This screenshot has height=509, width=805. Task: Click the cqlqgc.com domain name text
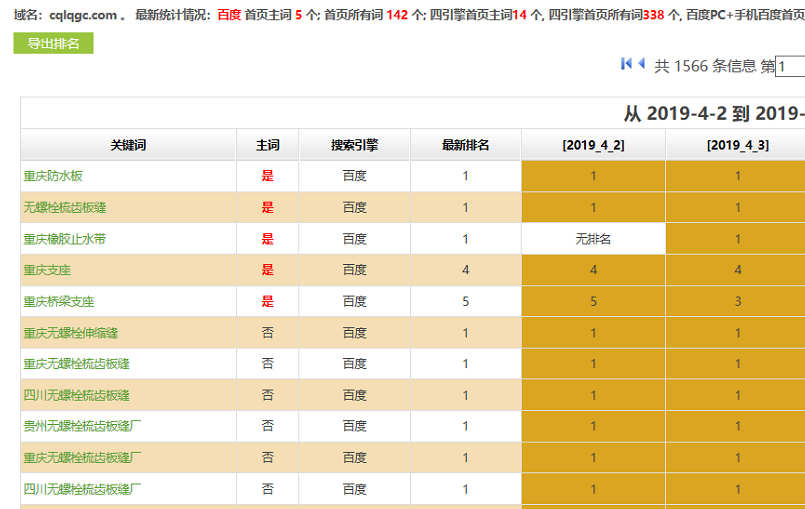click(x=83, y=15)
